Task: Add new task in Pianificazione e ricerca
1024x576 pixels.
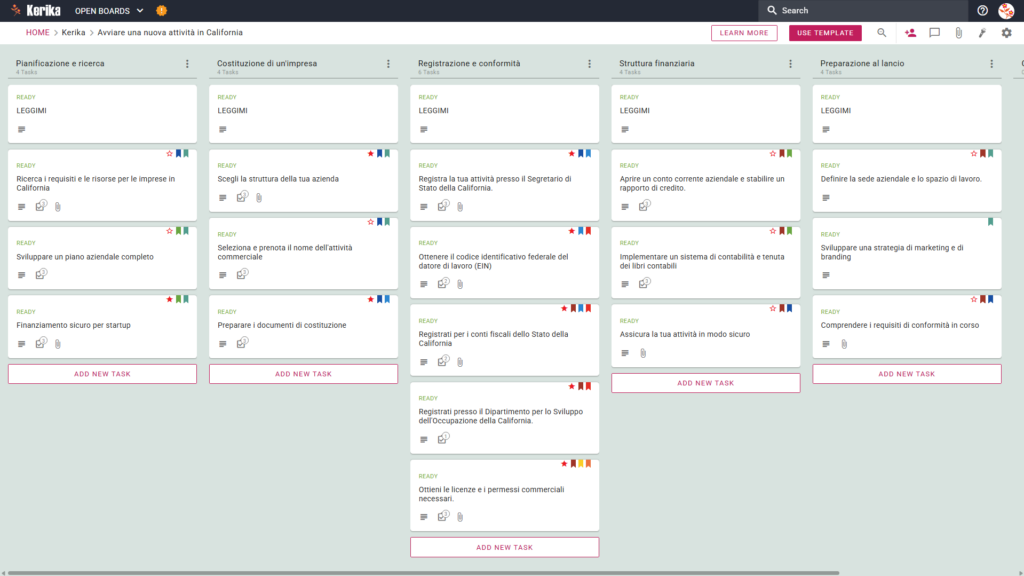Action: (x=103, y=374)
